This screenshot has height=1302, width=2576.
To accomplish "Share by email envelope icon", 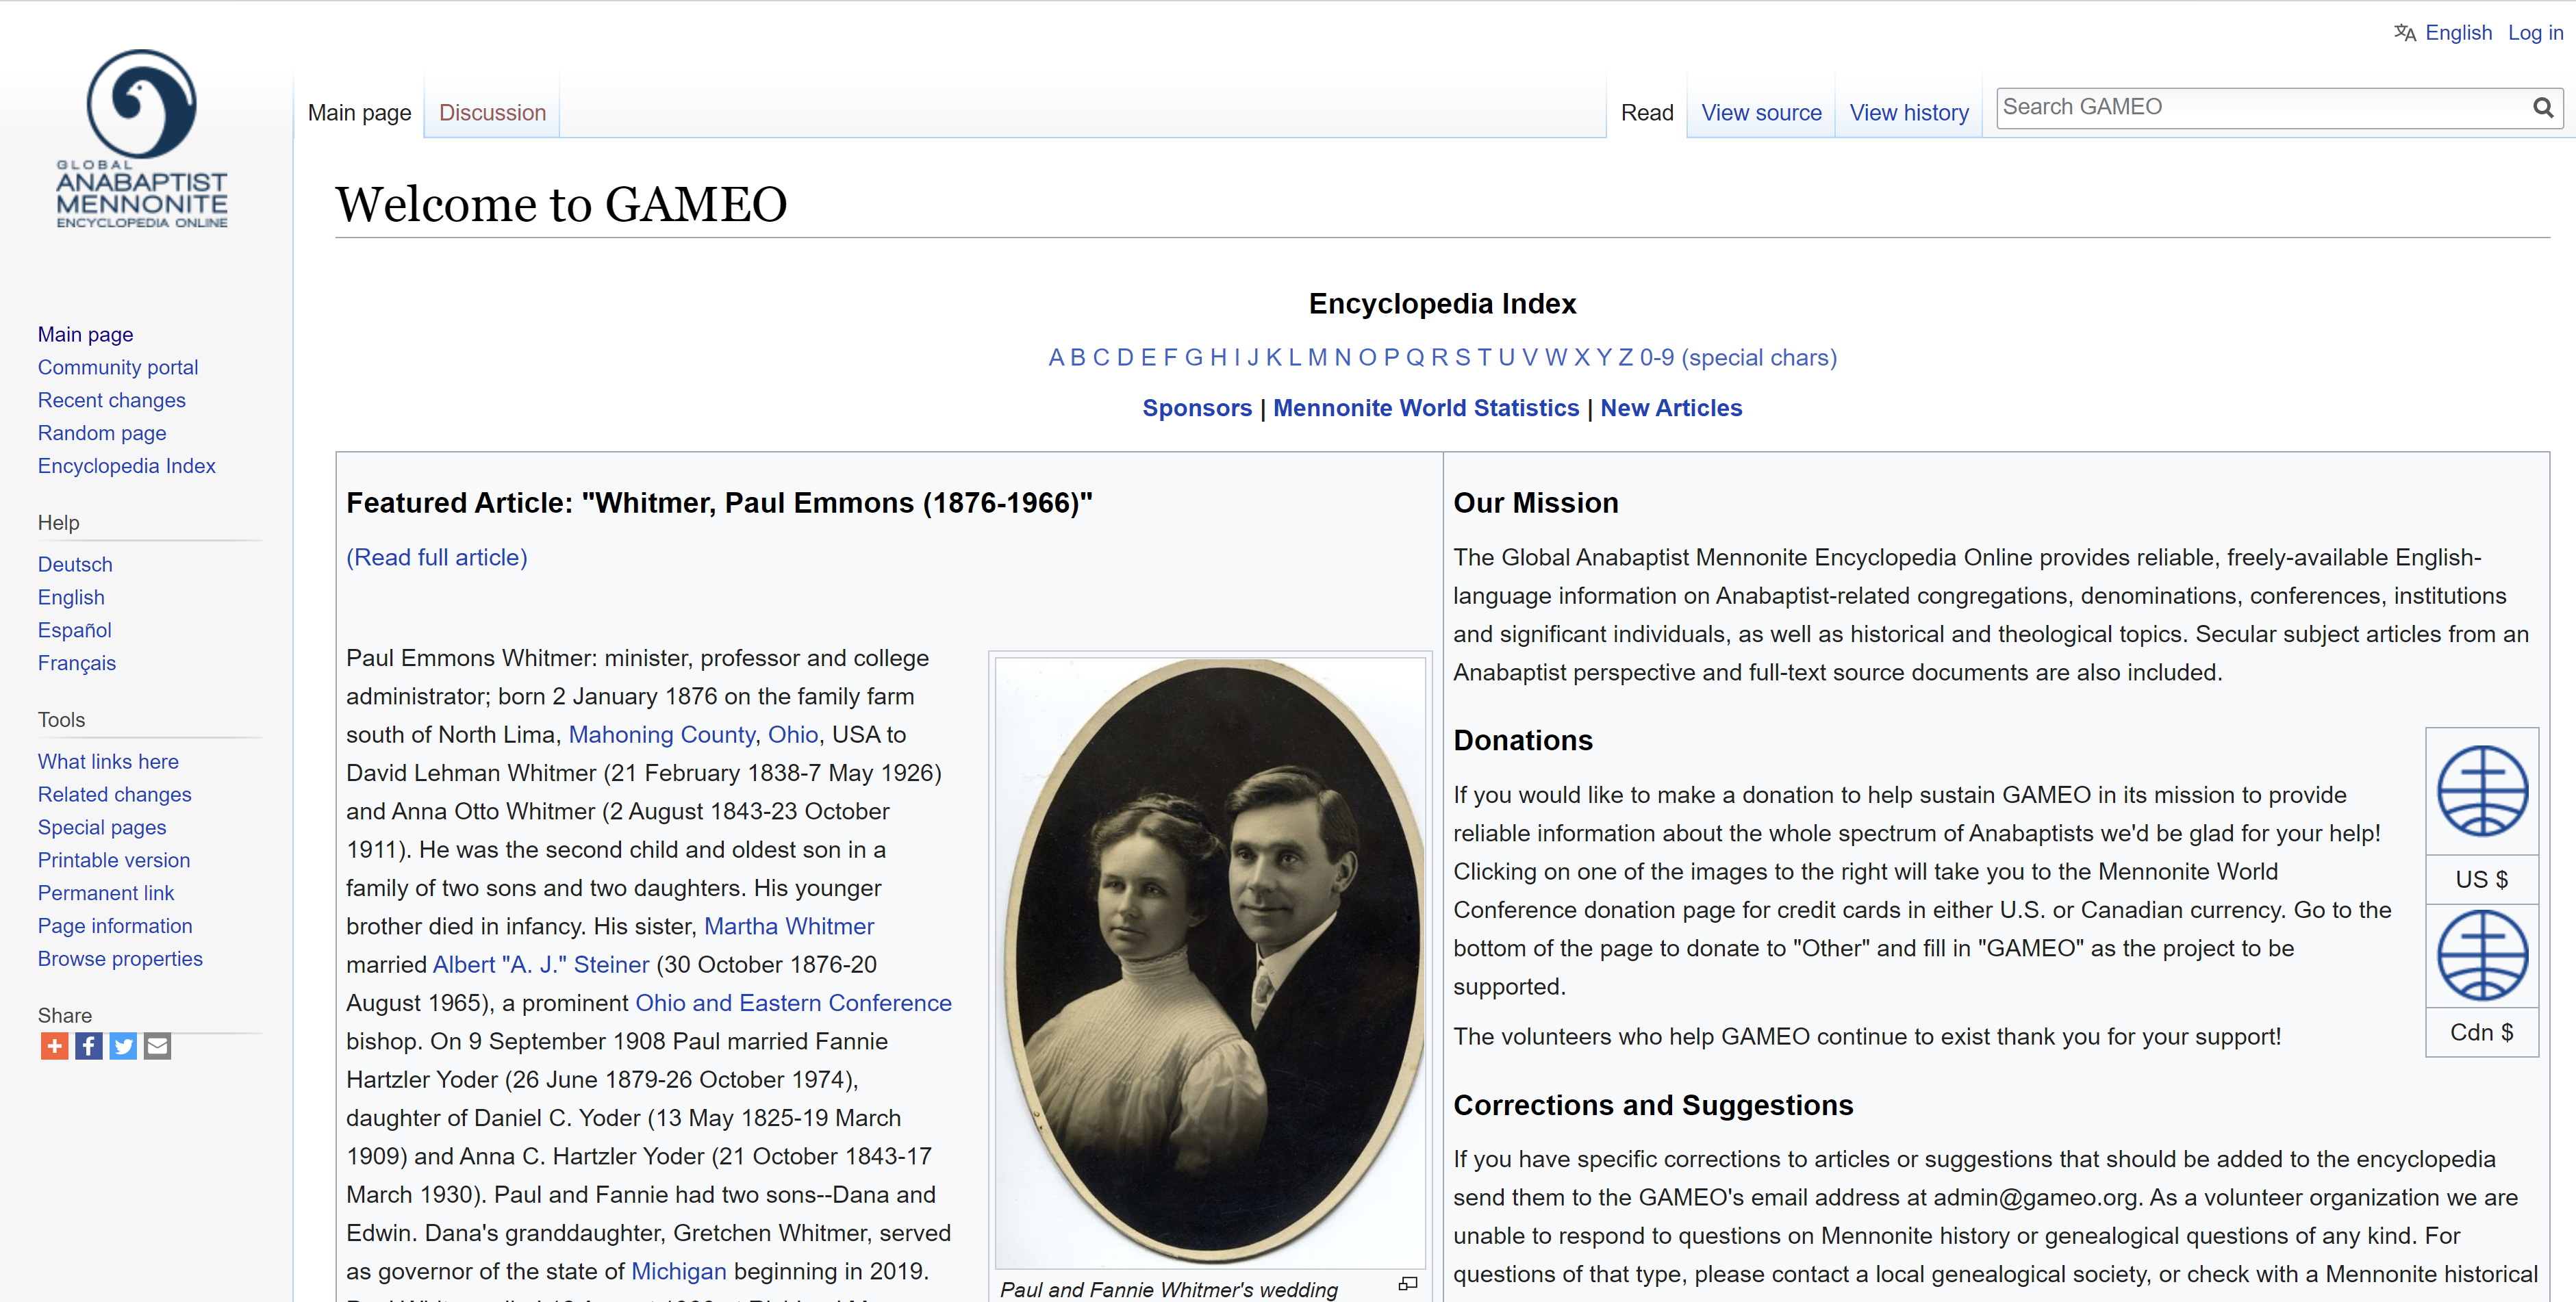I will tap(157, 1046).
